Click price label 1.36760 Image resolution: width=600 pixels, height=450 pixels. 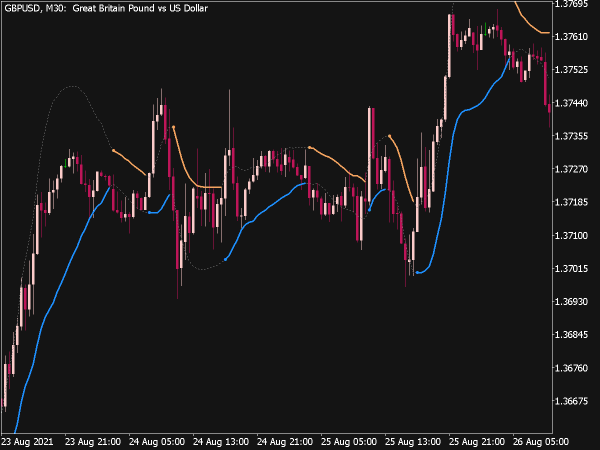click(x=571, y=368)
